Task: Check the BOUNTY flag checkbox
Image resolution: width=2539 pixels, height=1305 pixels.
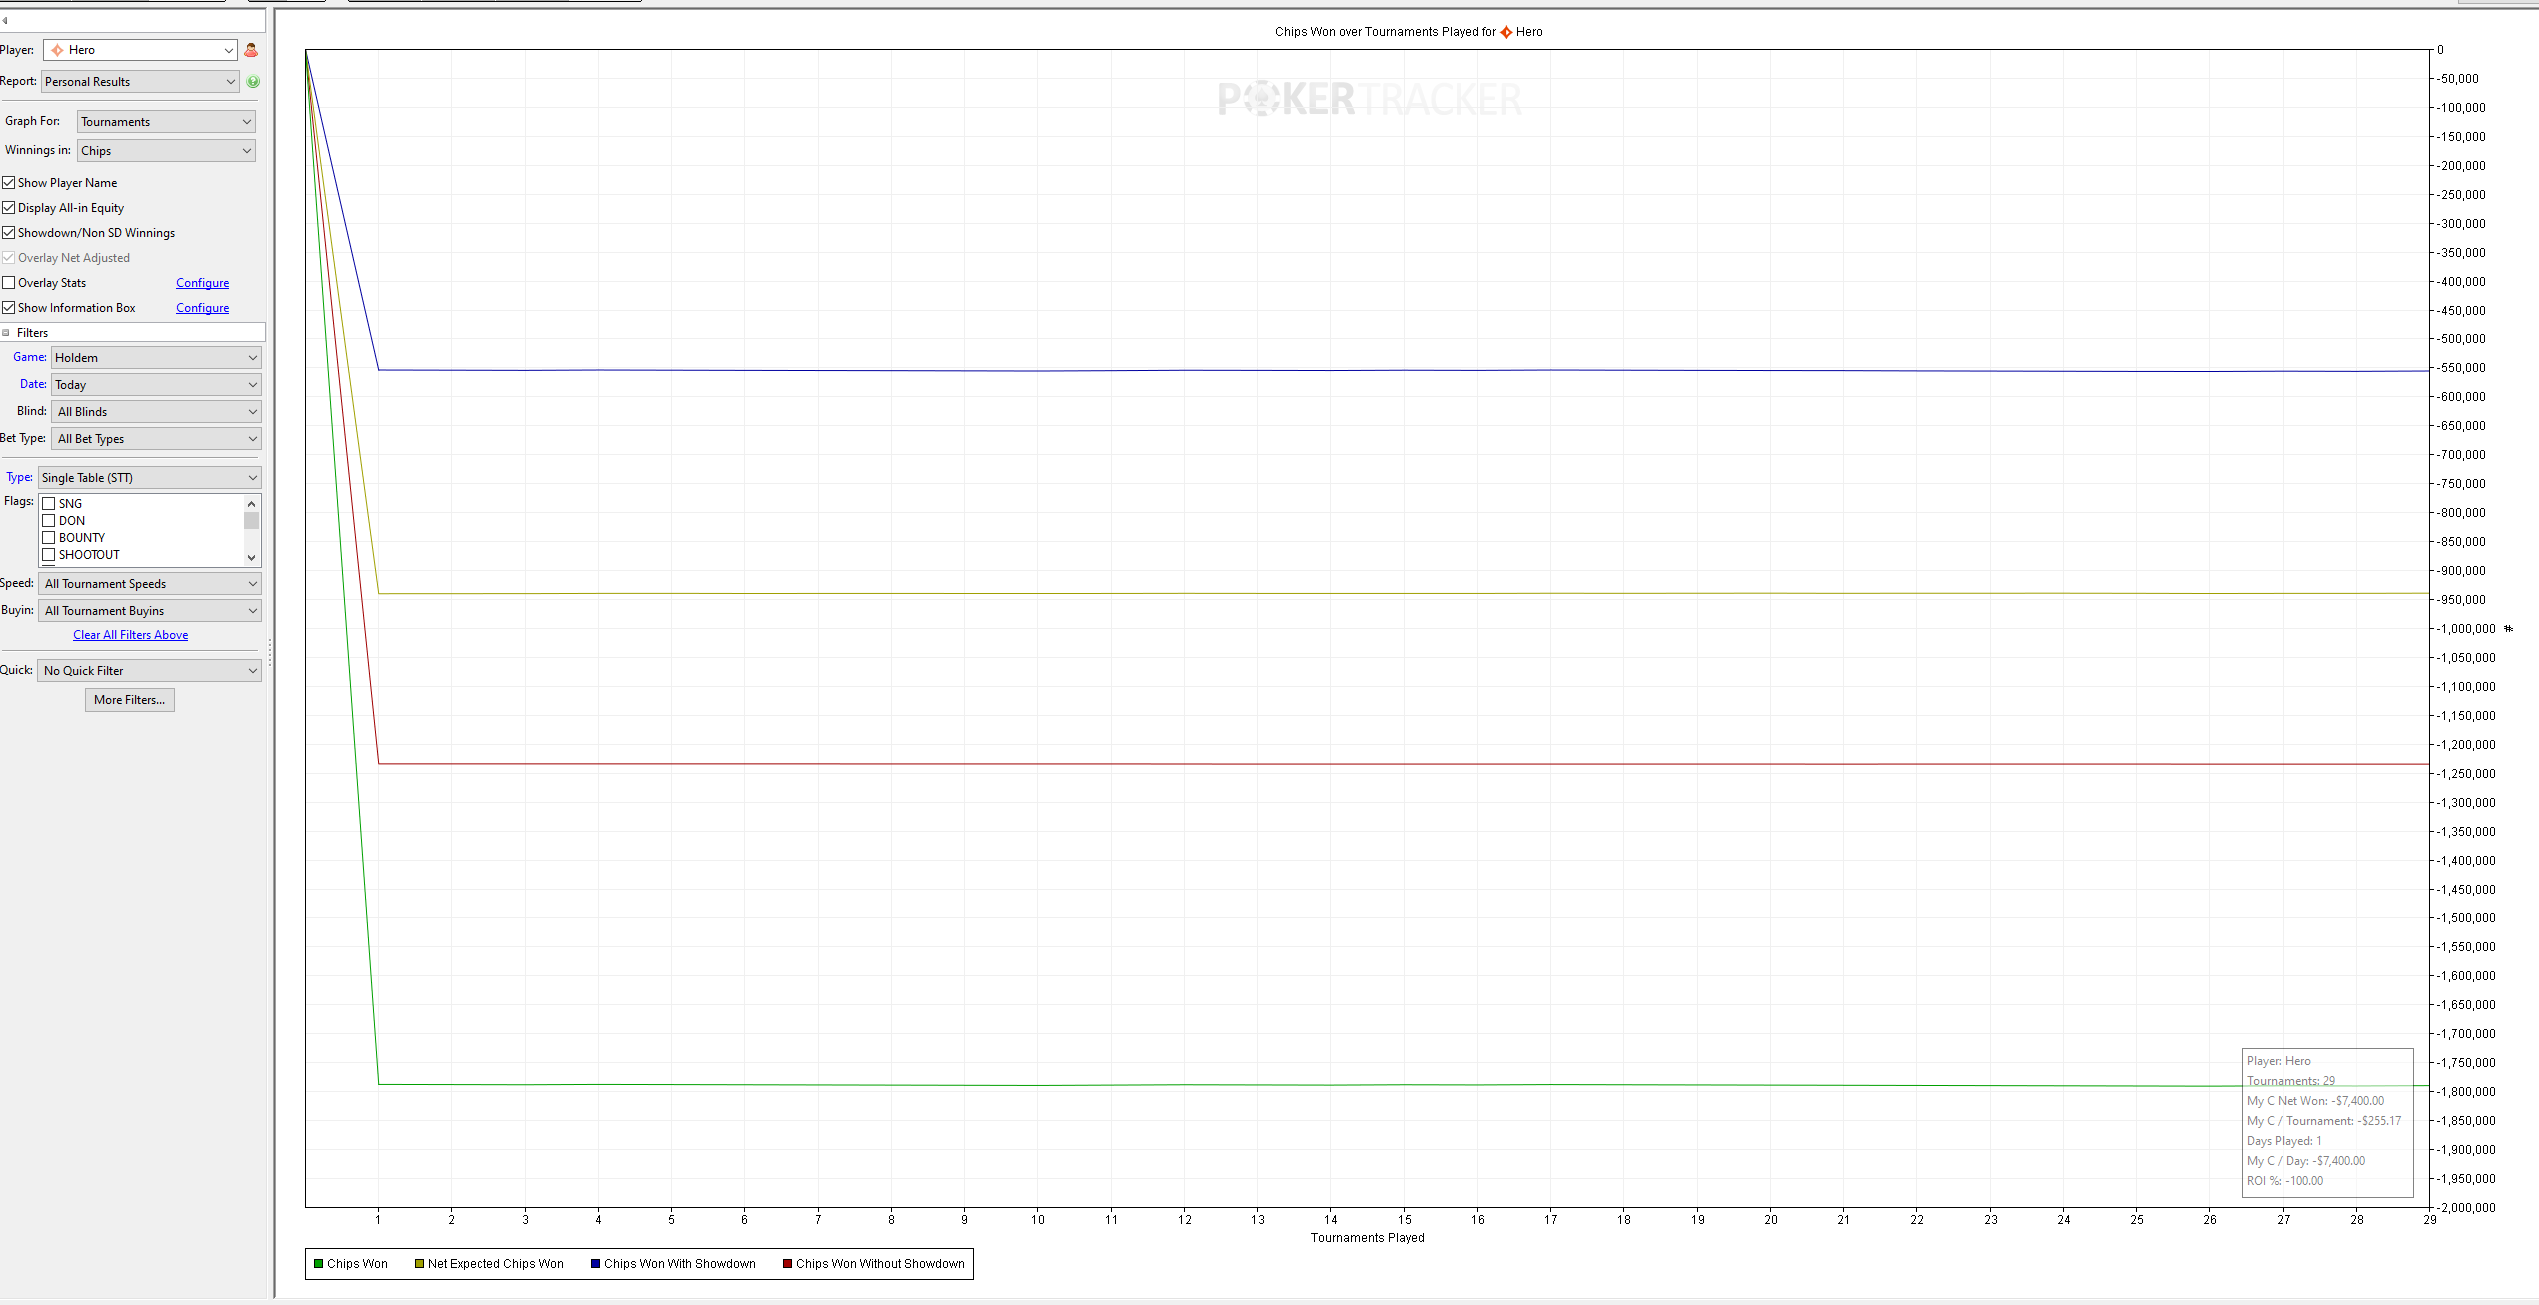Action: pyautogui.click(x=48, y=538)
